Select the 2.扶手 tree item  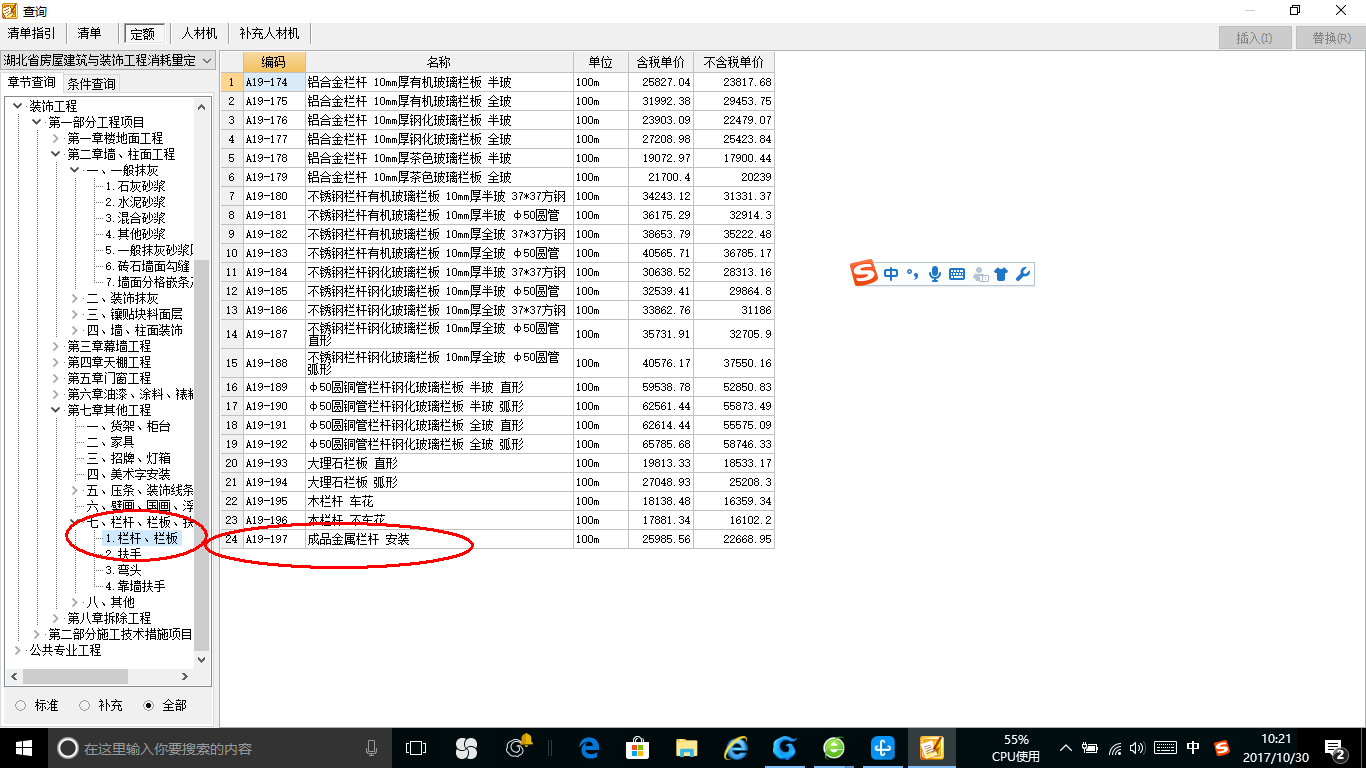click(x=123, y=554)
